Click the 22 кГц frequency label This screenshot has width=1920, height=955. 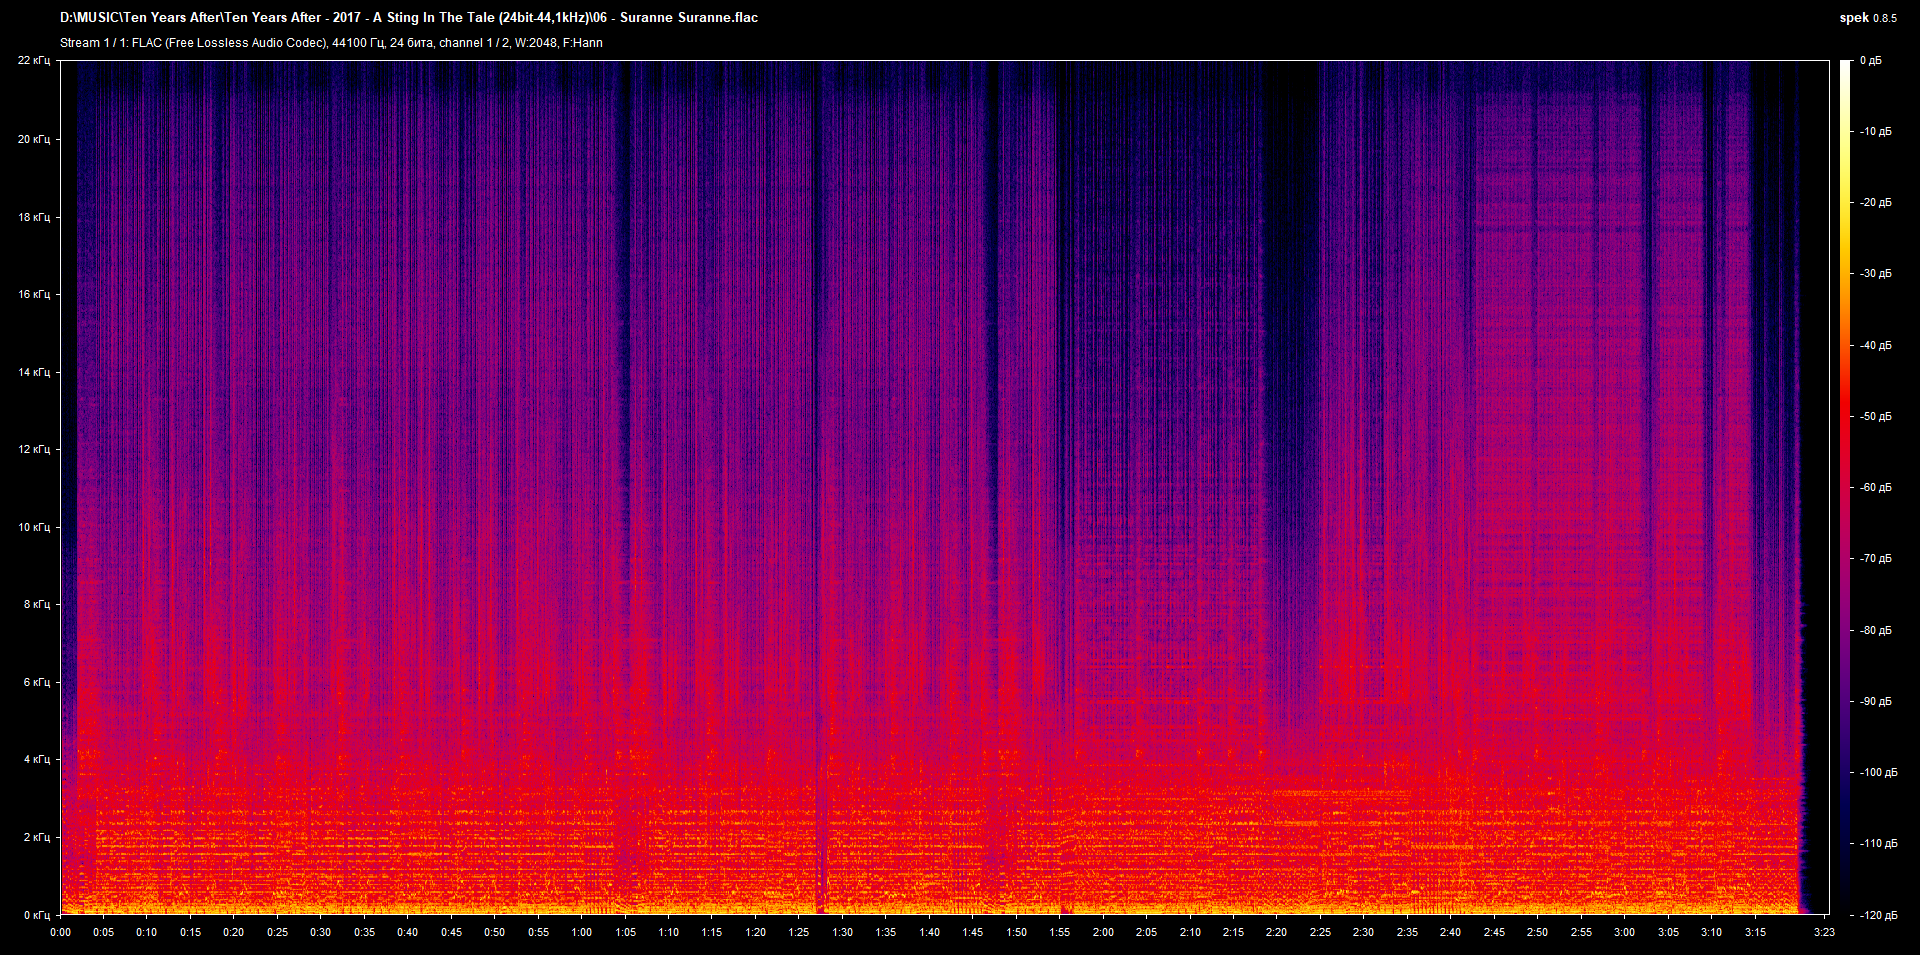point(34,61)
